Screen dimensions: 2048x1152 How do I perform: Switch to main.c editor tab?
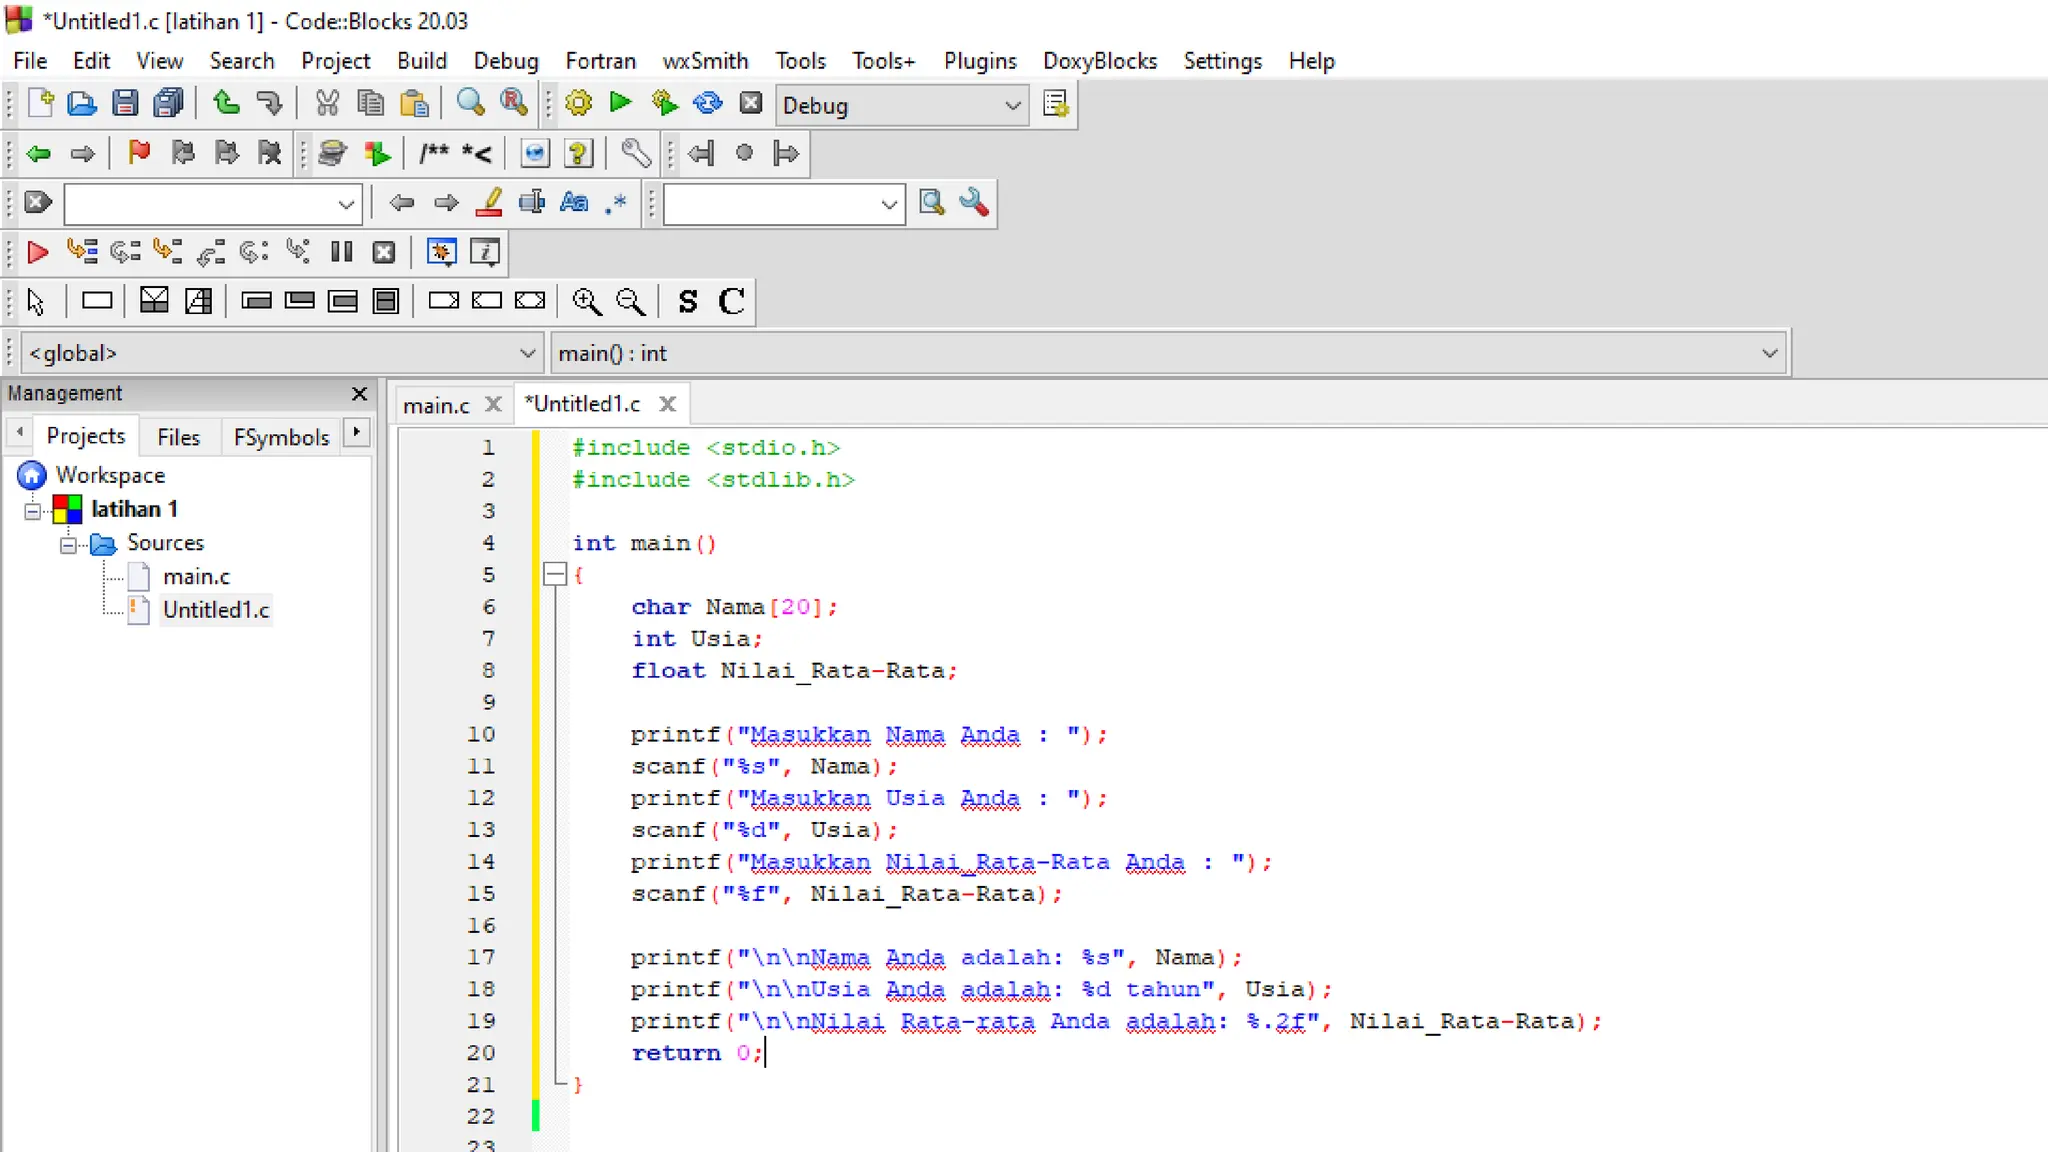(436, 405)
